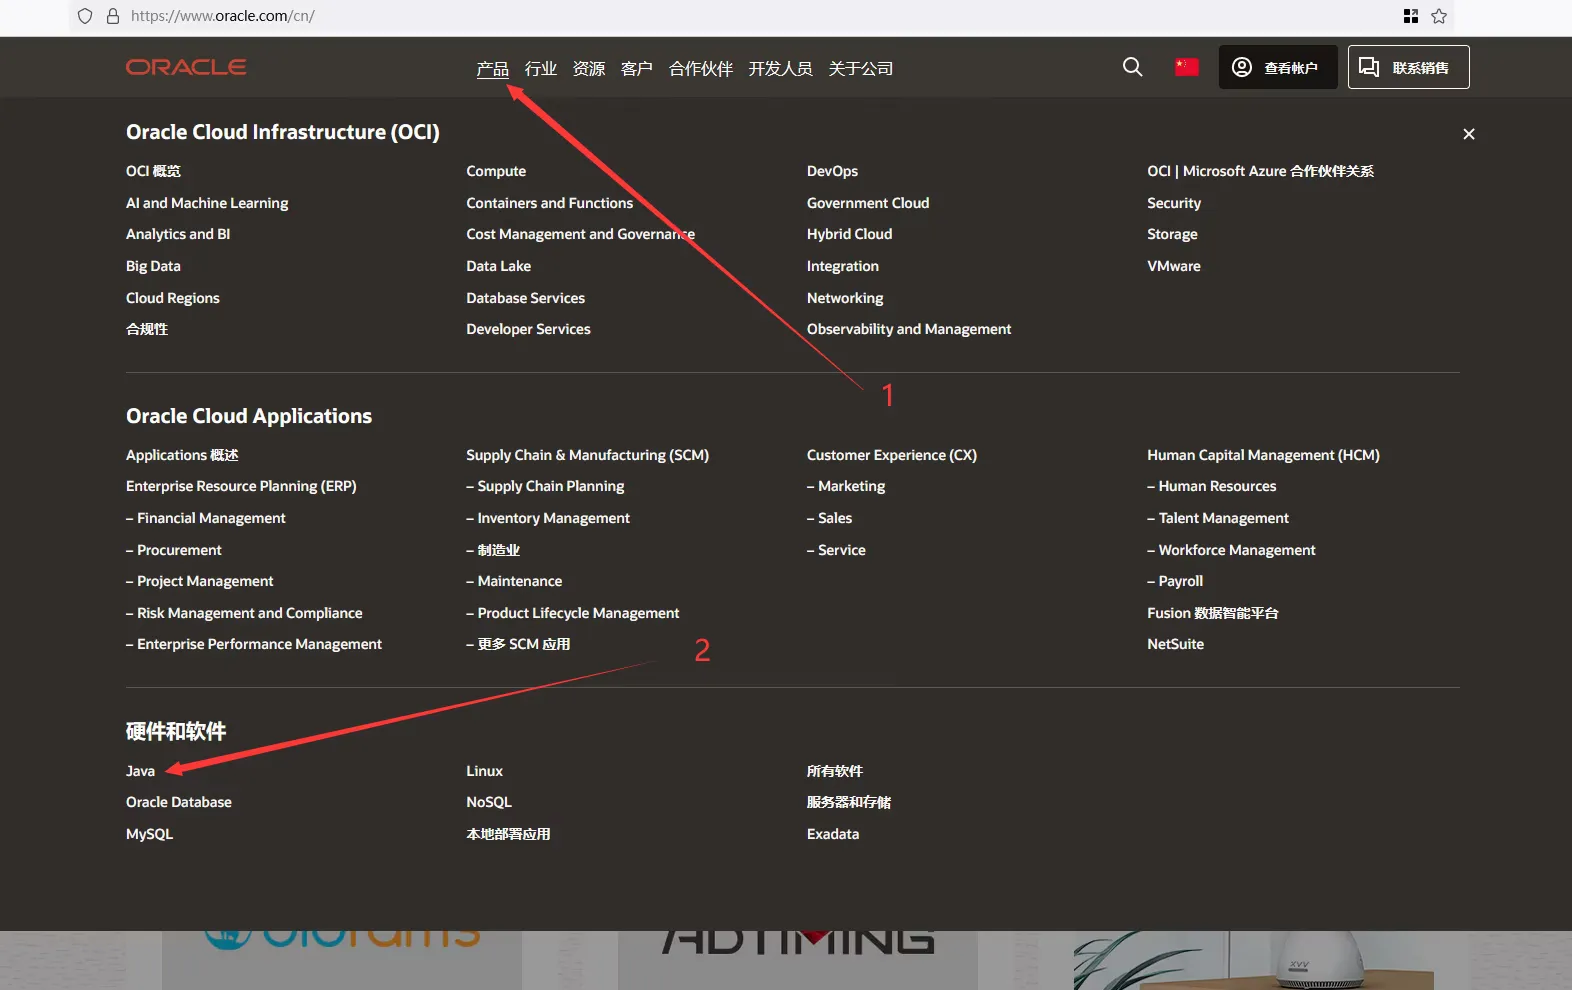Click the Oracle logo
The height and width of the screenshot is (990, 1572).
pyautogui.click(x=186, y=67)
